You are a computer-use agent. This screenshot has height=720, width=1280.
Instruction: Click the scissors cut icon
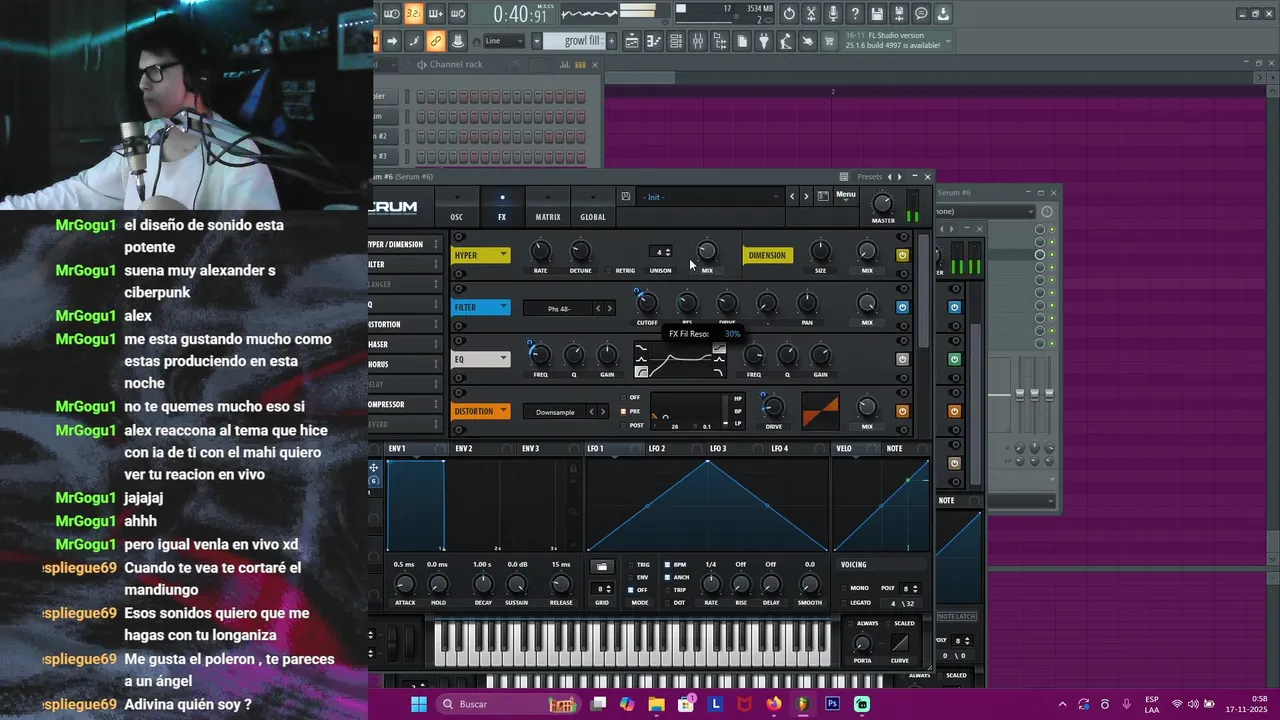tap(811, 14)
